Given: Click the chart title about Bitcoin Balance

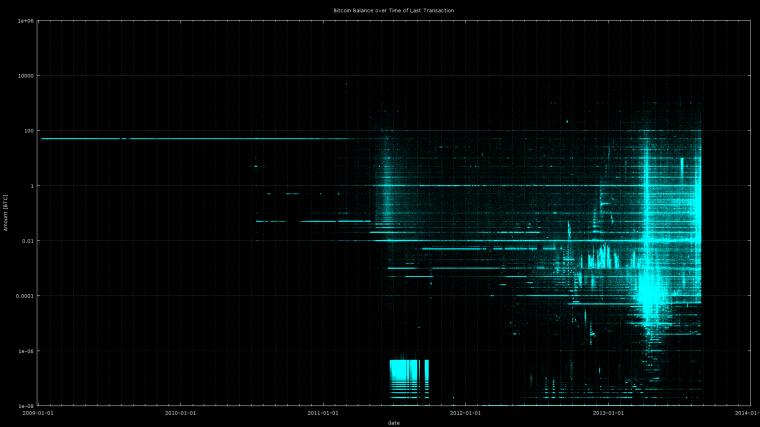Looking at the screenshot, I should [394, 10].
